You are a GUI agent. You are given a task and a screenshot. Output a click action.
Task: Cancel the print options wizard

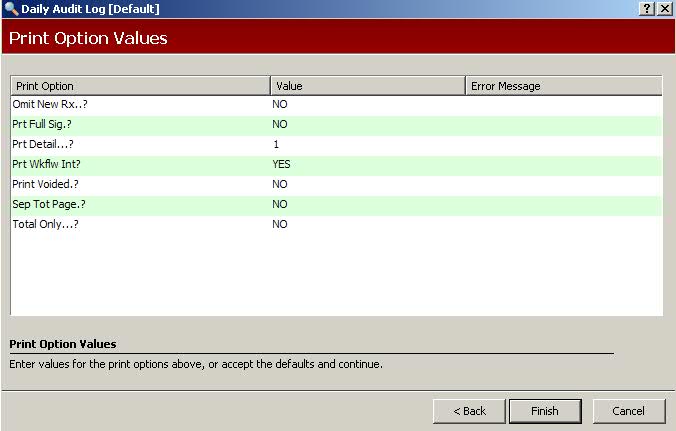point(629,411)
